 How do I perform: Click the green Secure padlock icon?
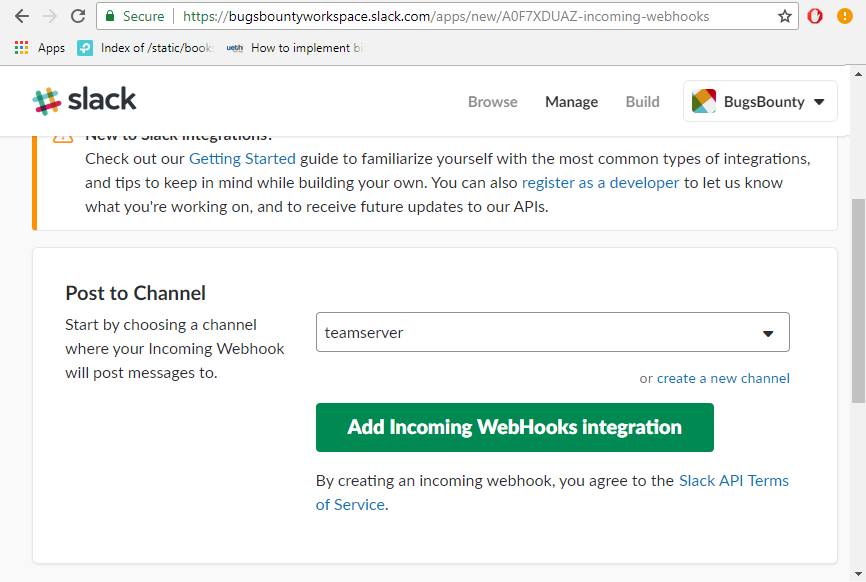tap(110, 16)
